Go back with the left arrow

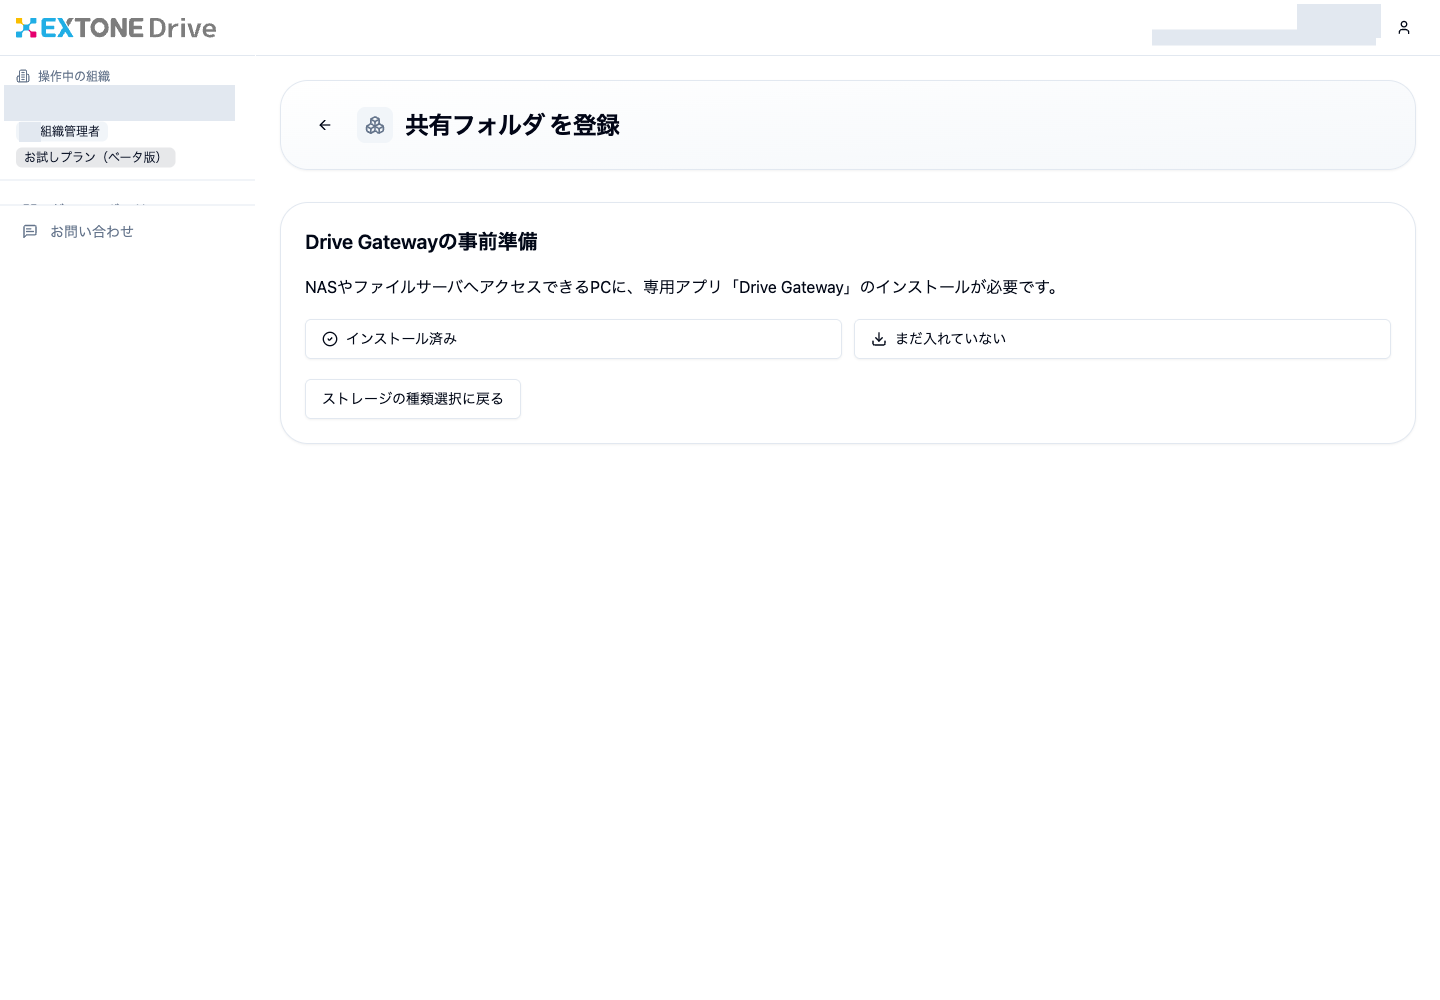[x=325, y=125]
